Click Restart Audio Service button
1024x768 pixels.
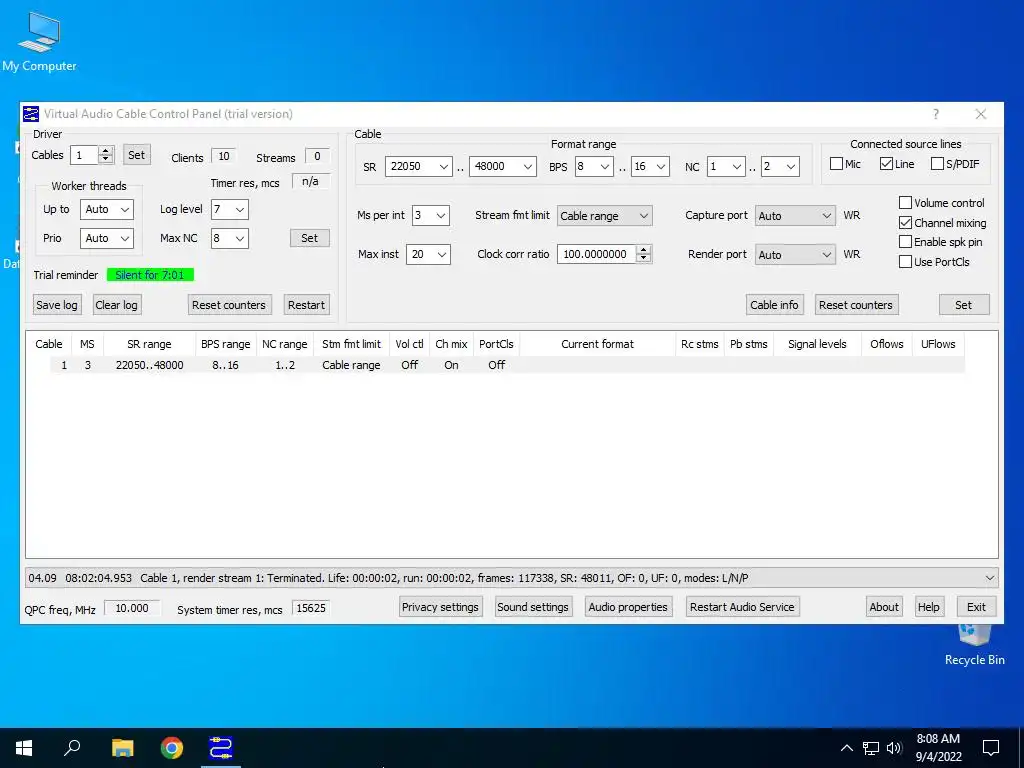click(743, 607)
